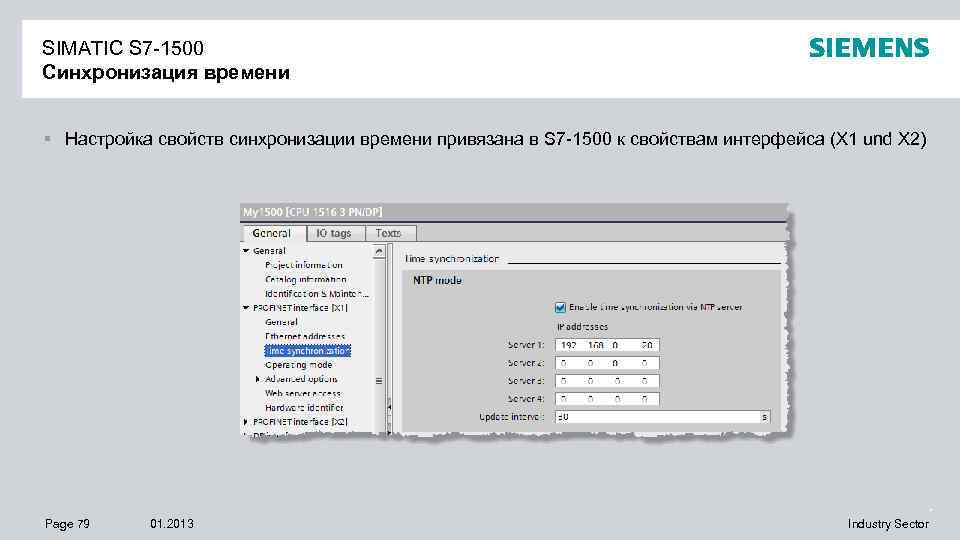
Task: Click the My1500 [CPU 1516-3 PN/DP] title
Action: tap(312, 212)
